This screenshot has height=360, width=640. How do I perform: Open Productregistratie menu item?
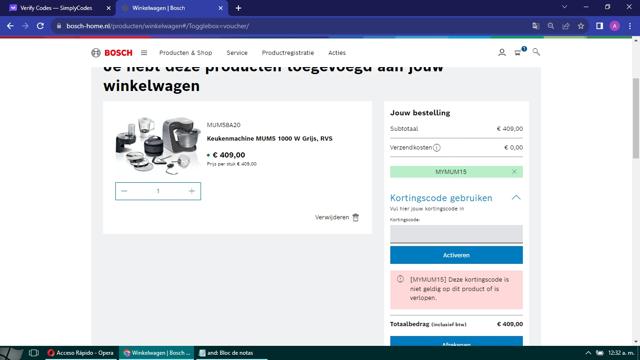(x=288, y=53)
